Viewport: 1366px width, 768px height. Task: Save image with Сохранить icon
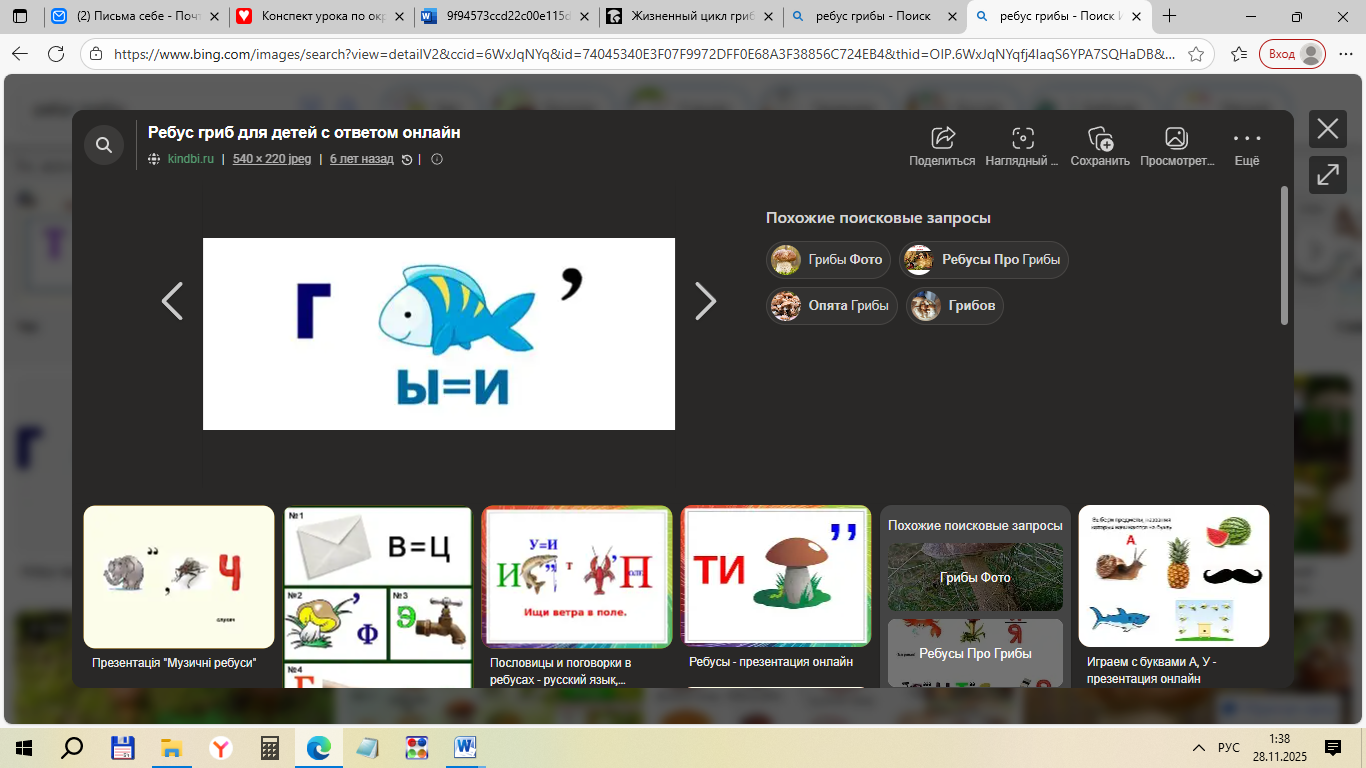(1100, 139)
